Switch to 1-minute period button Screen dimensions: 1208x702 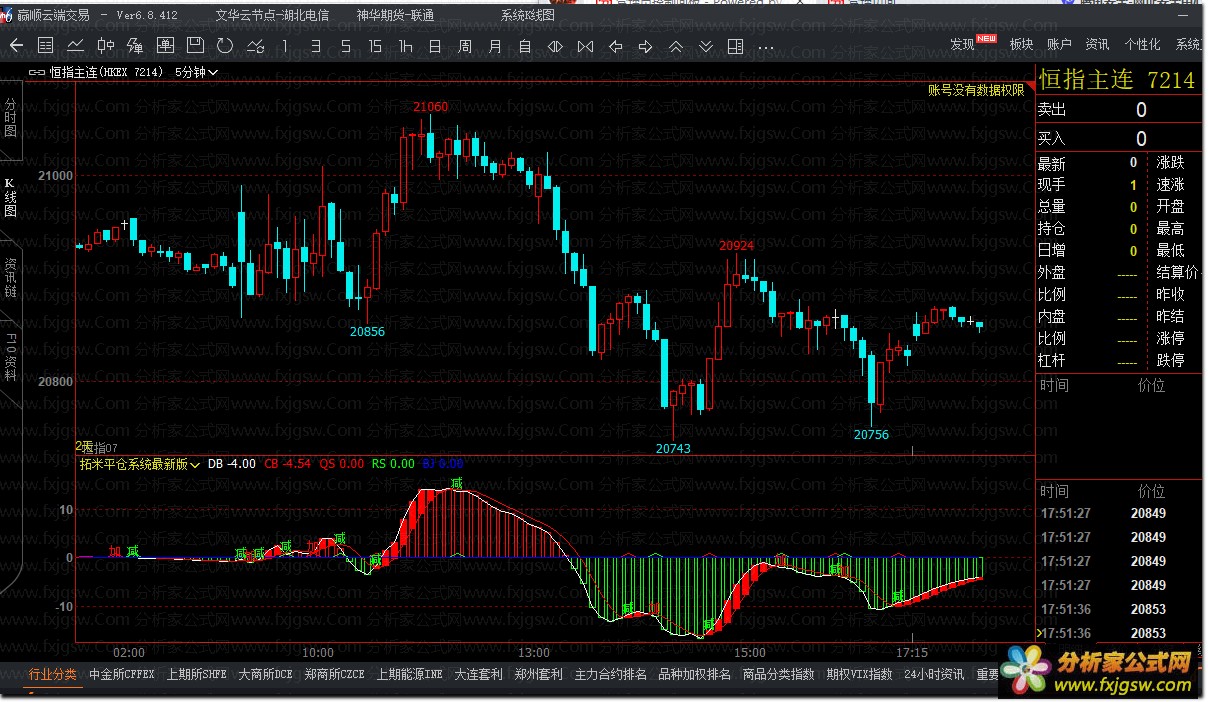pos(285,46)
